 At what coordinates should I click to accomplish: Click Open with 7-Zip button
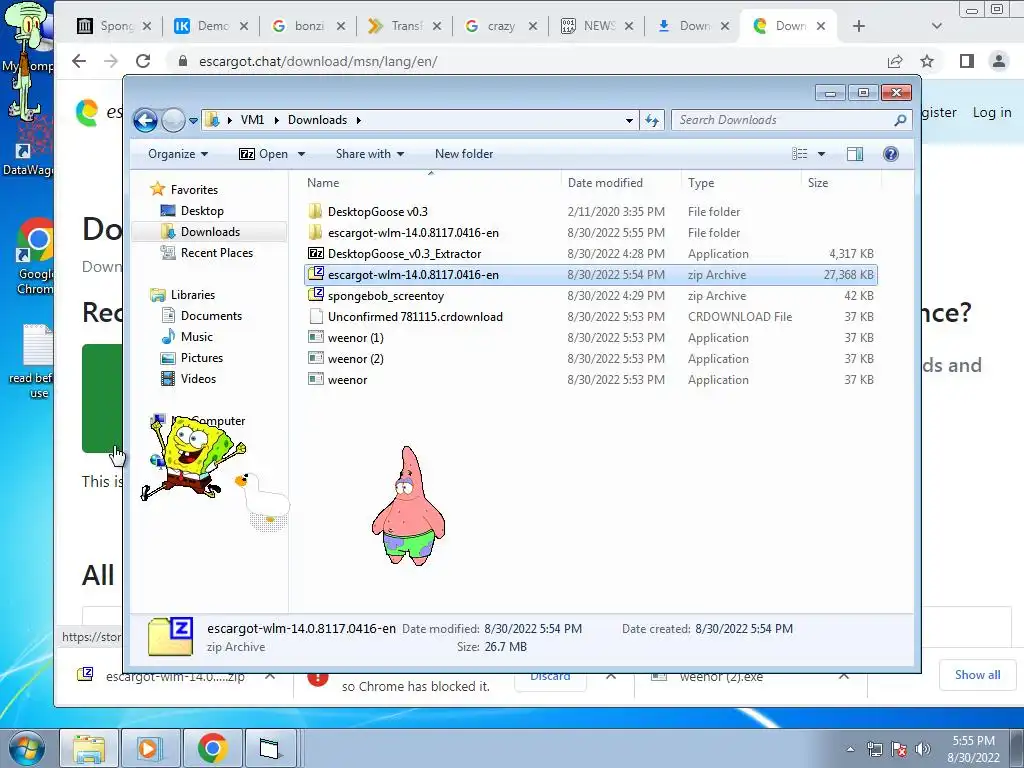263,154
